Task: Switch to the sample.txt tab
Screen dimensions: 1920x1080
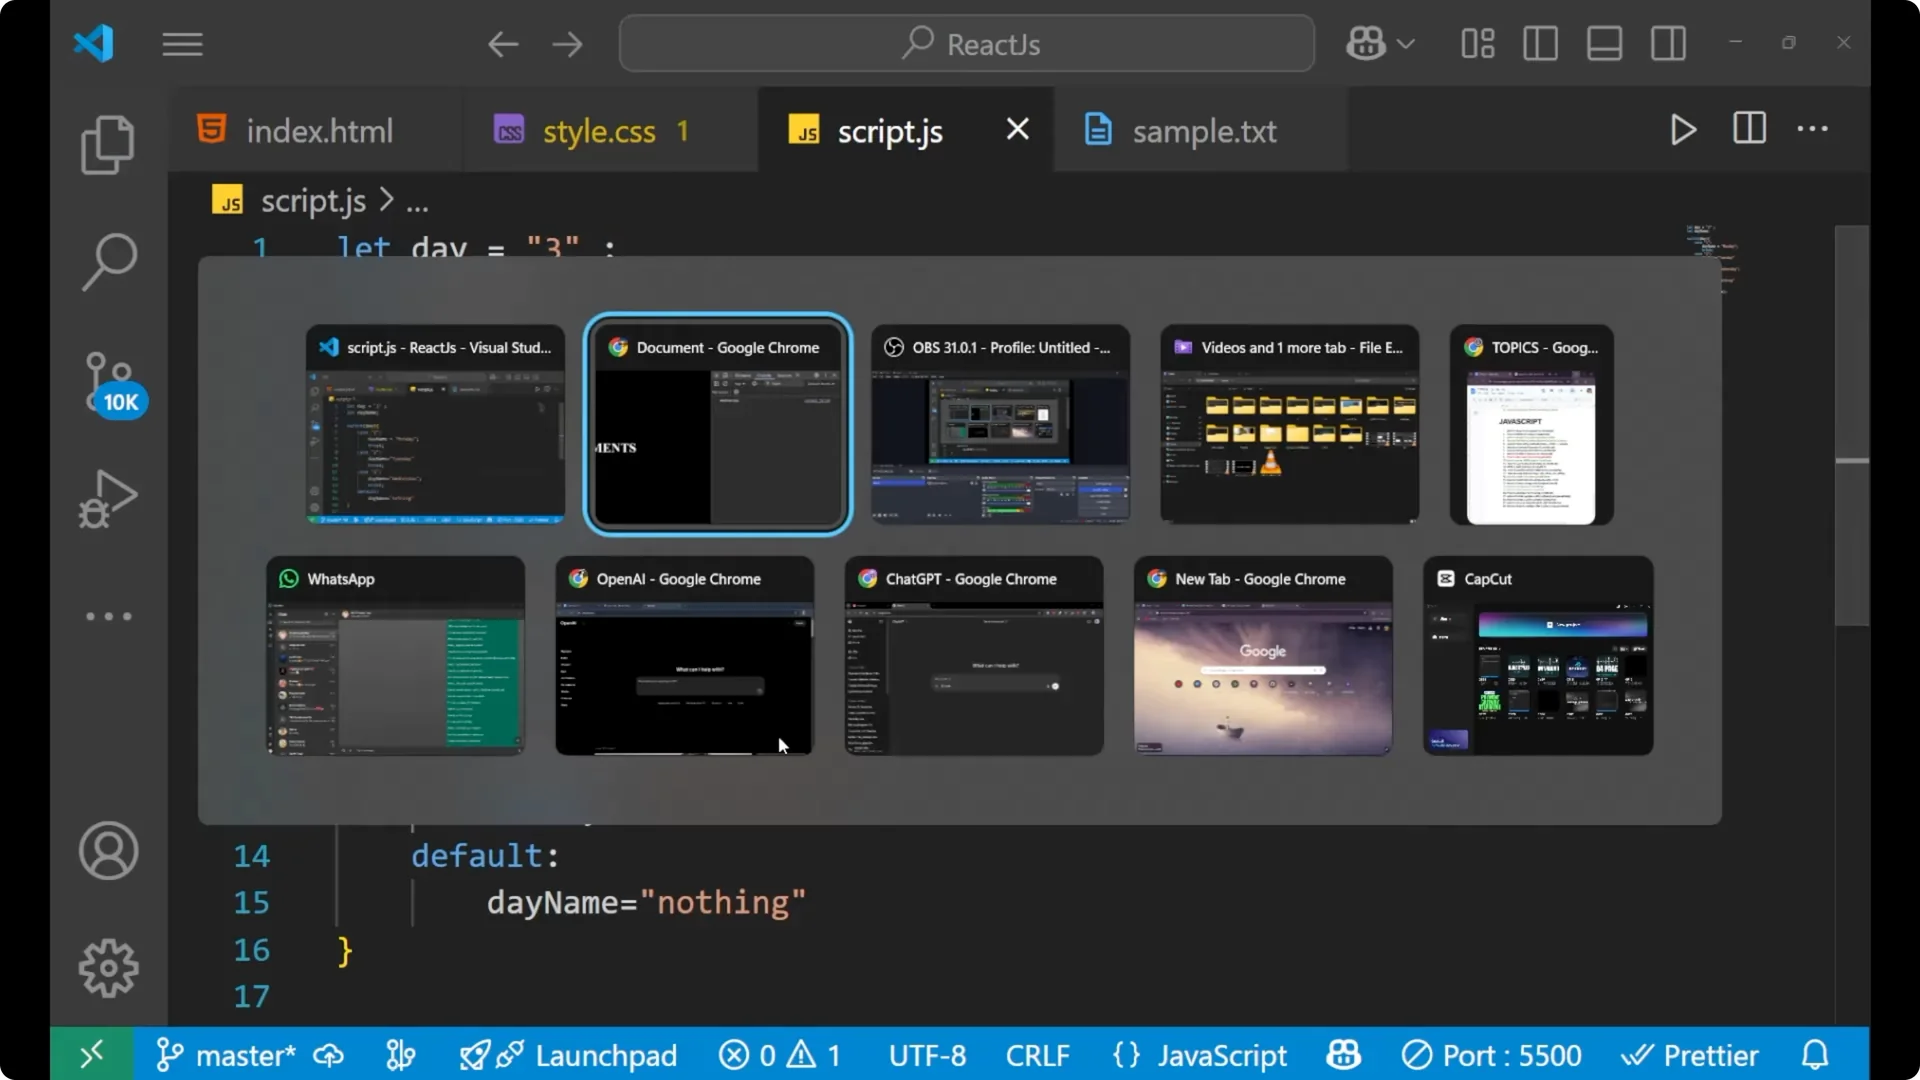Action: [1203, 131]
